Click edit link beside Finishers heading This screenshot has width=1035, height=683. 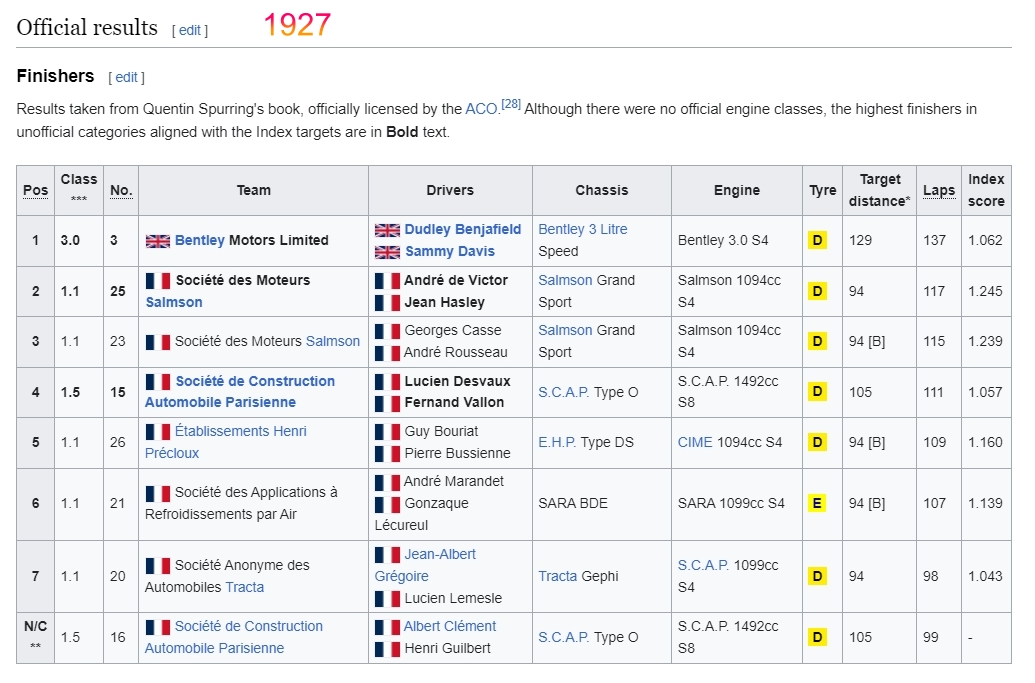(126, 77)
